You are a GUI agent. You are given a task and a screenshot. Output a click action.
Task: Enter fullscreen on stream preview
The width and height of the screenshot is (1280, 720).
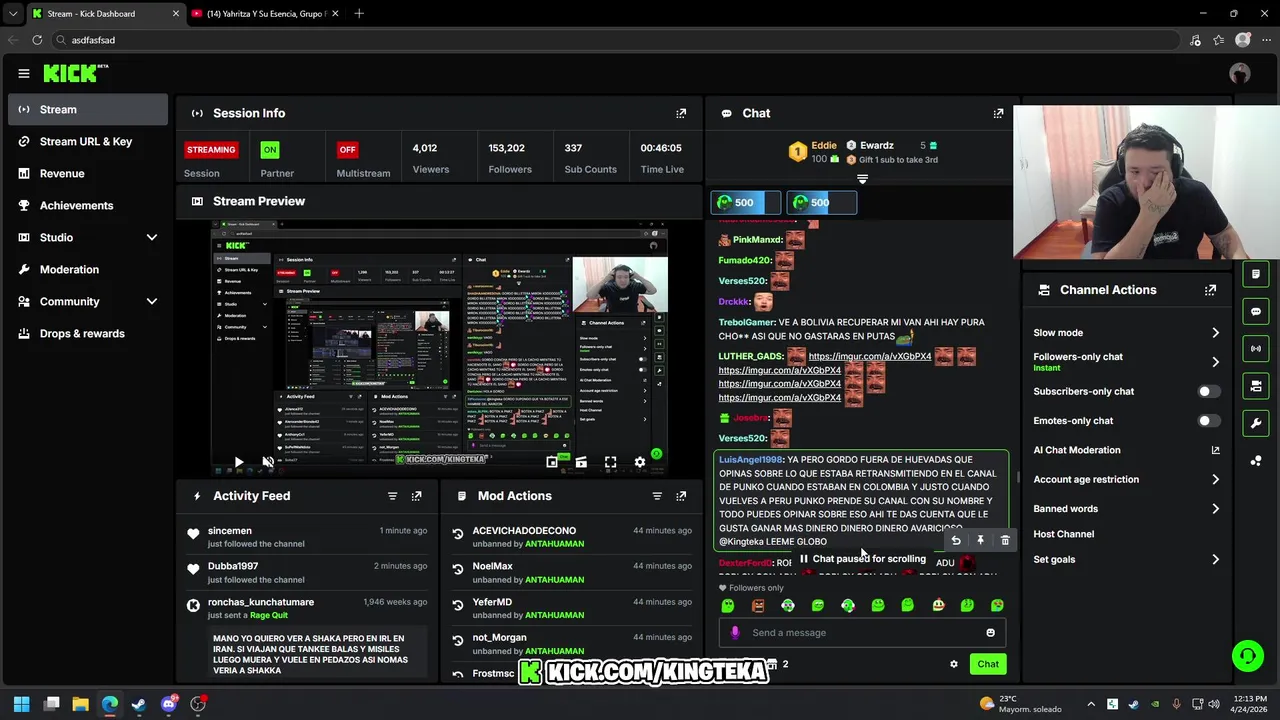click(x=610, y=462)
